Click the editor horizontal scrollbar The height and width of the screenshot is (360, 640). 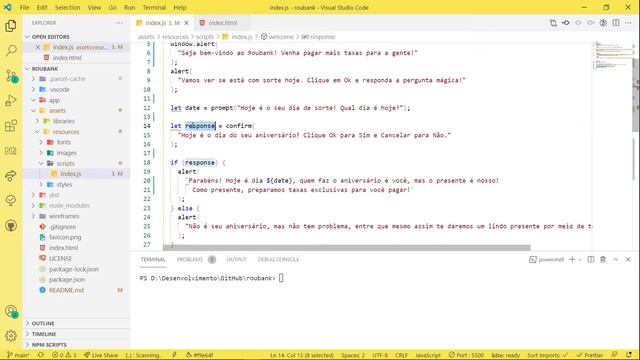tap(347, 248)
